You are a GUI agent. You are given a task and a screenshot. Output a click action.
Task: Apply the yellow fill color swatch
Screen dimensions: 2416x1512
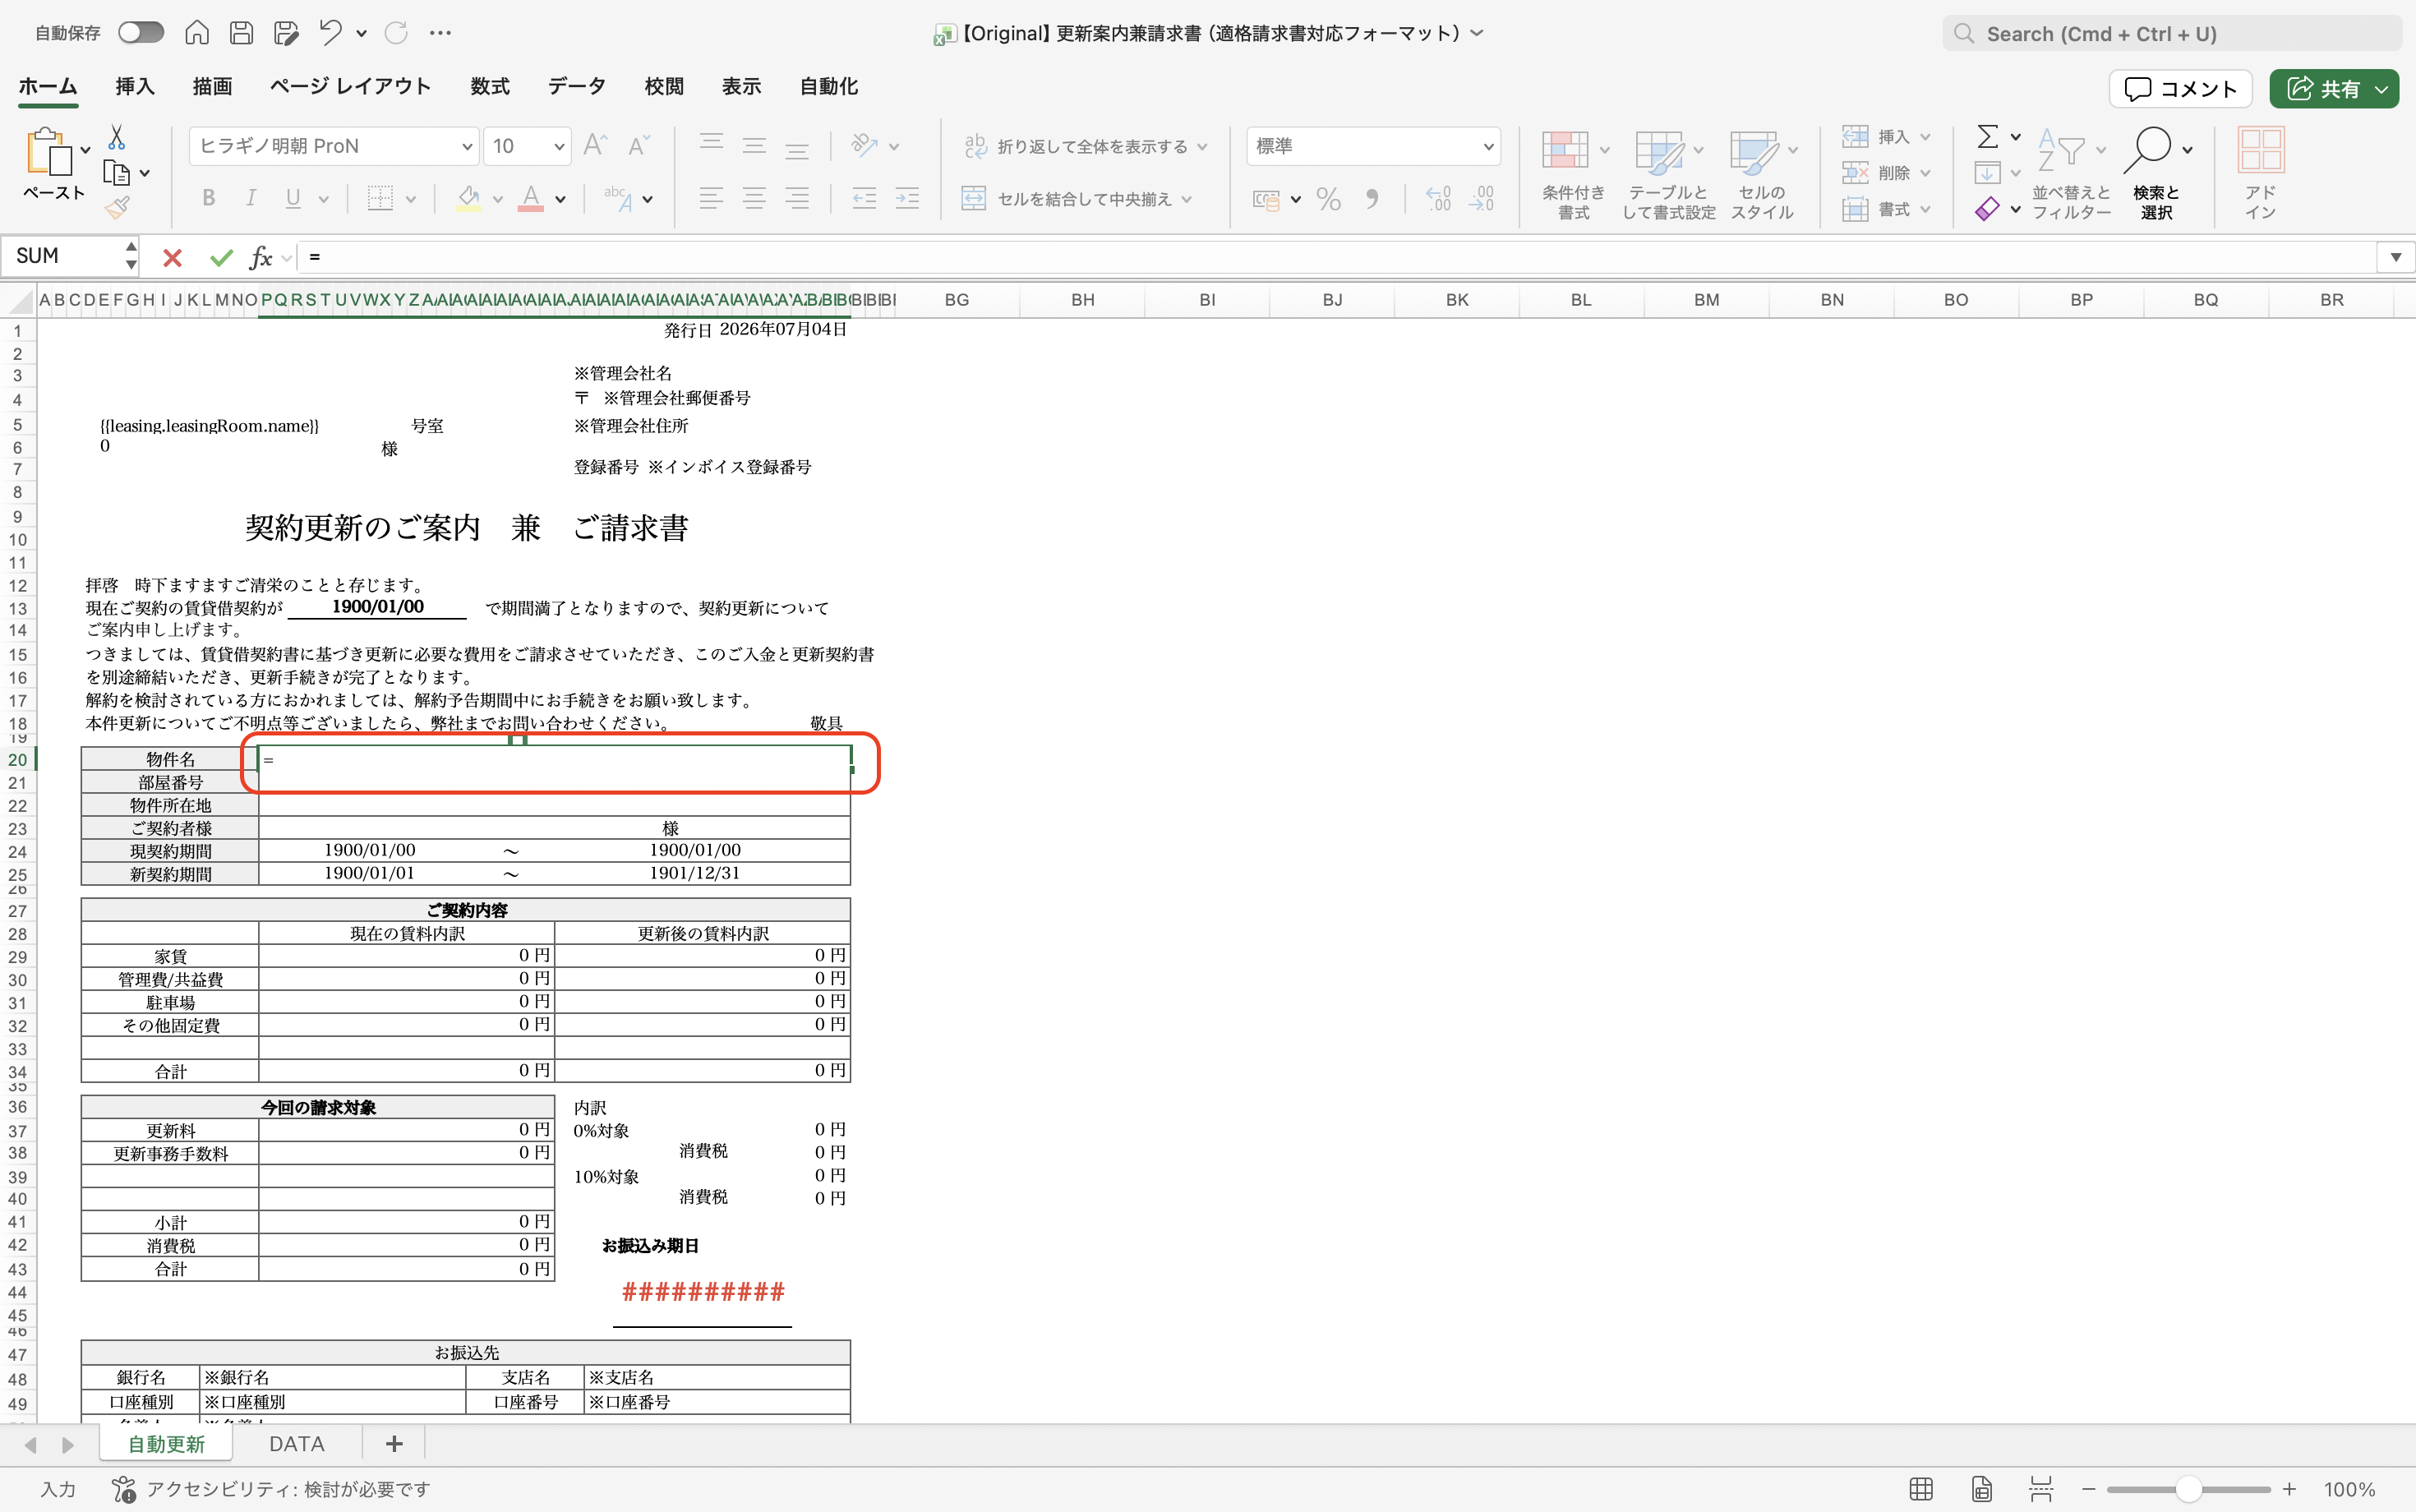pos(468,198)
